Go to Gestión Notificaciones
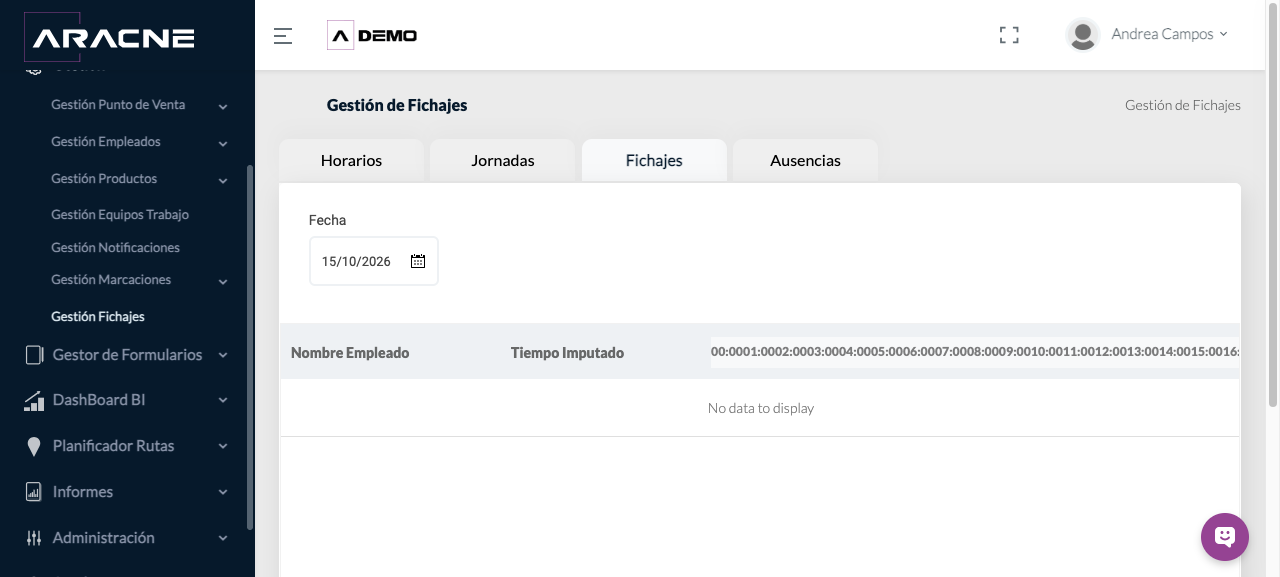 click(x=115, y=248)
